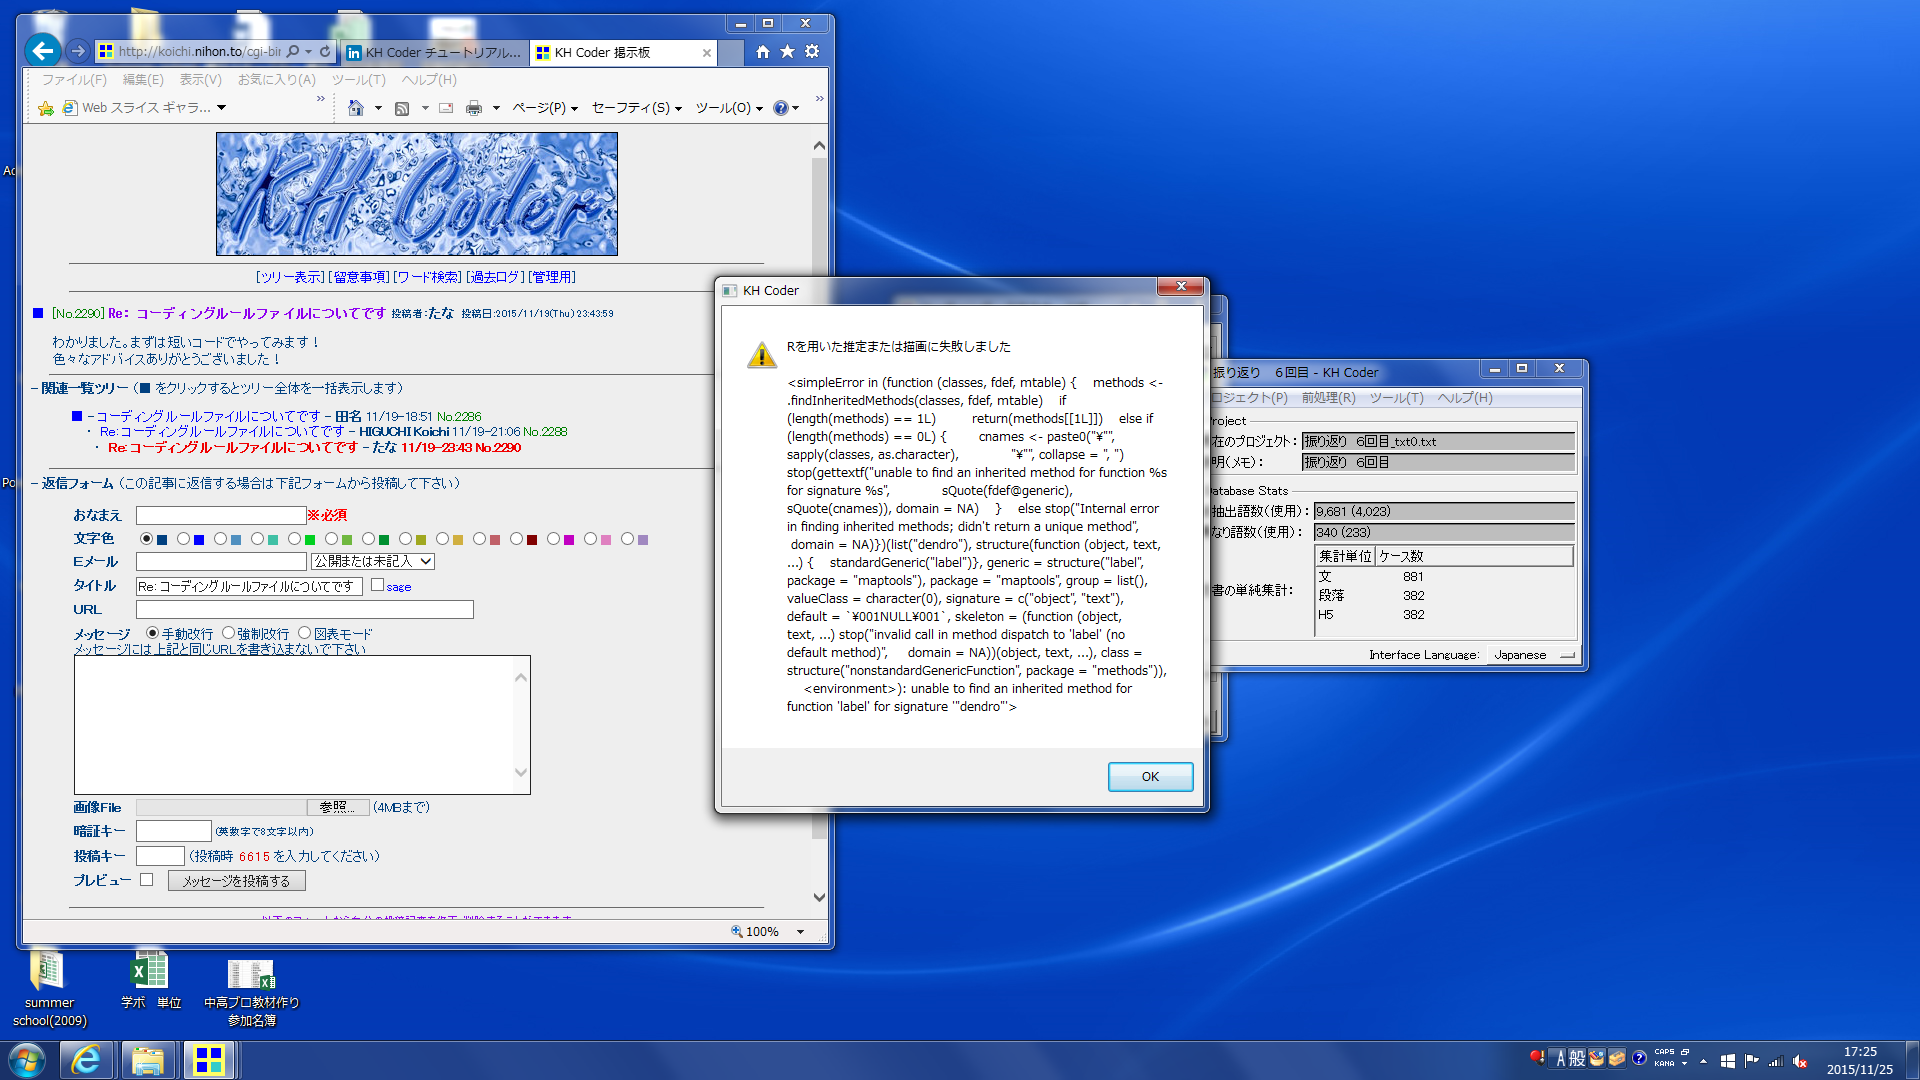This screenshot has height=1080, width=1920.
Task: Open the ツール(O) dropdown in command bar
Action: tap(729, 108)
